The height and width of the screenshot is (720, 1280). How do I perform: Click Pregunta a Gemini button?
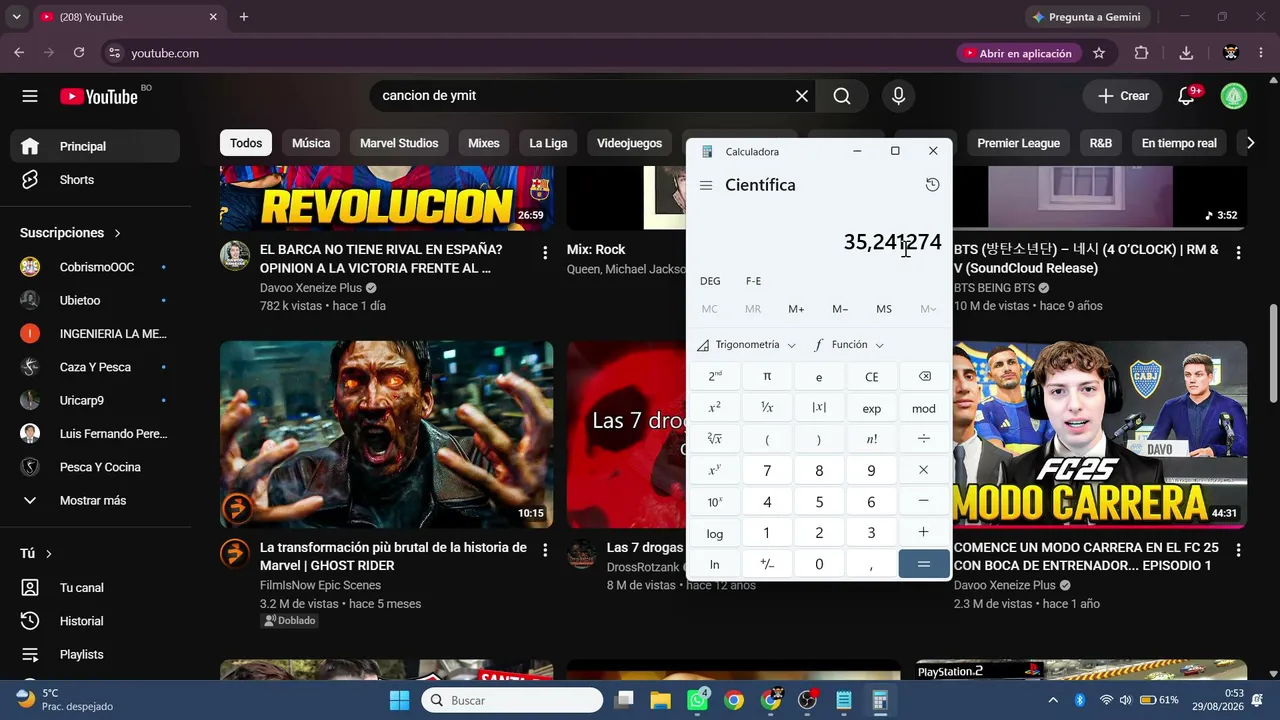1087,17
